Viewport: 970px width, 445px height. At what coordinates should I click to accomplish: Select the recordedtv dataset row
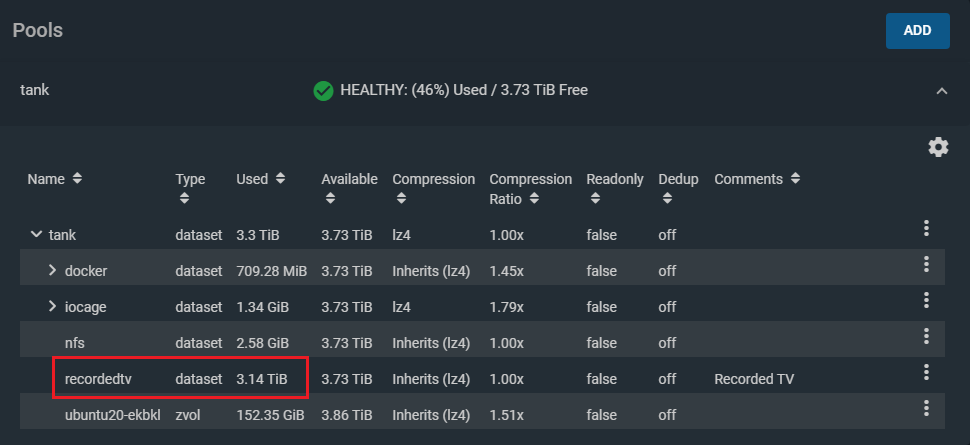tap(100, 379)
